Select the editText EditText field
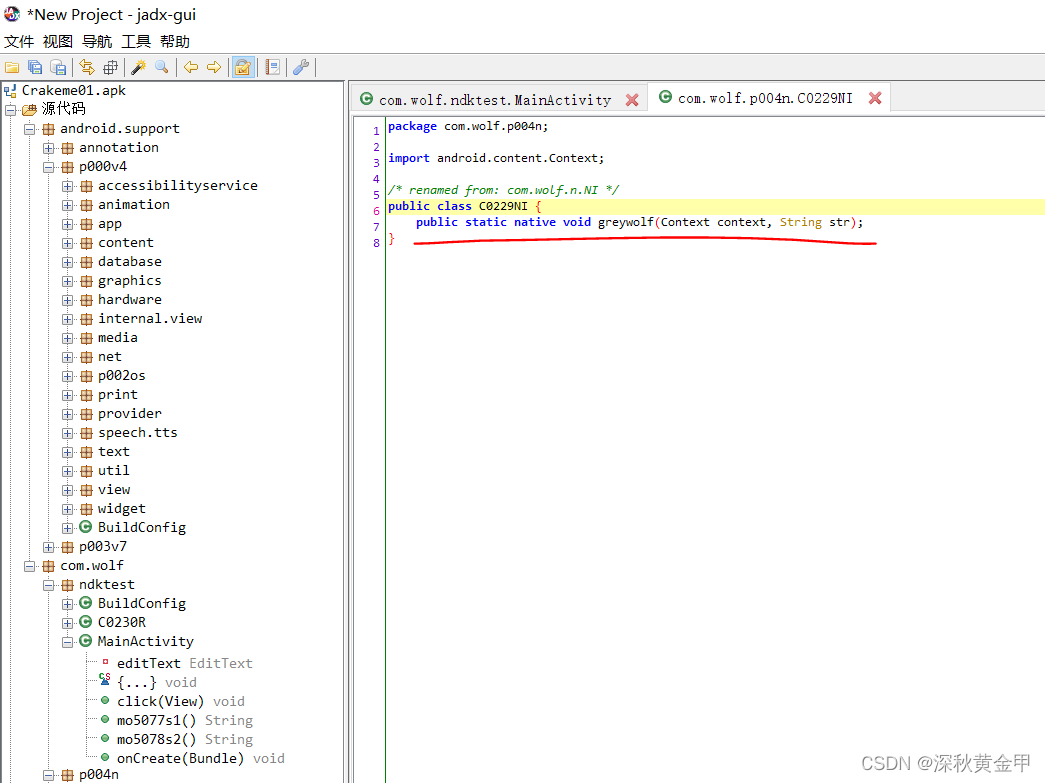Screen dimensions: 1045x783 click(x=185, y=664)
